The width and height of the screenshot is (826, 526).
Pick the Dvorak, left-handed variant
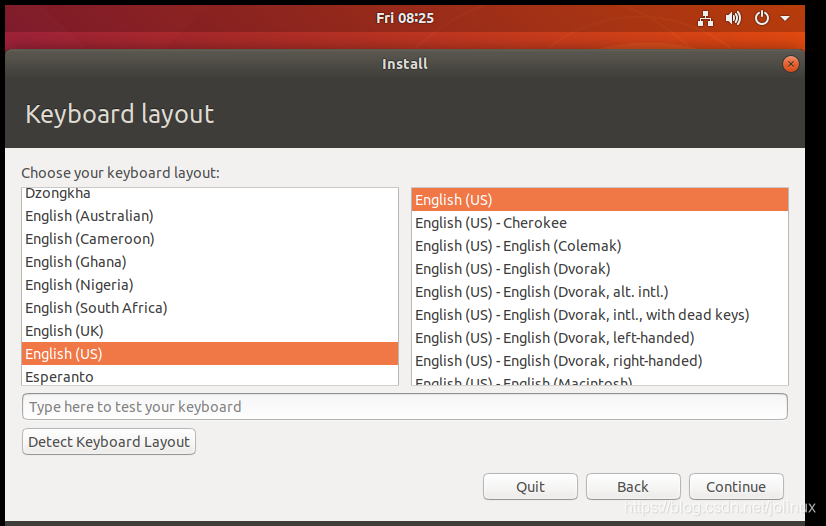tap(599, 338)
